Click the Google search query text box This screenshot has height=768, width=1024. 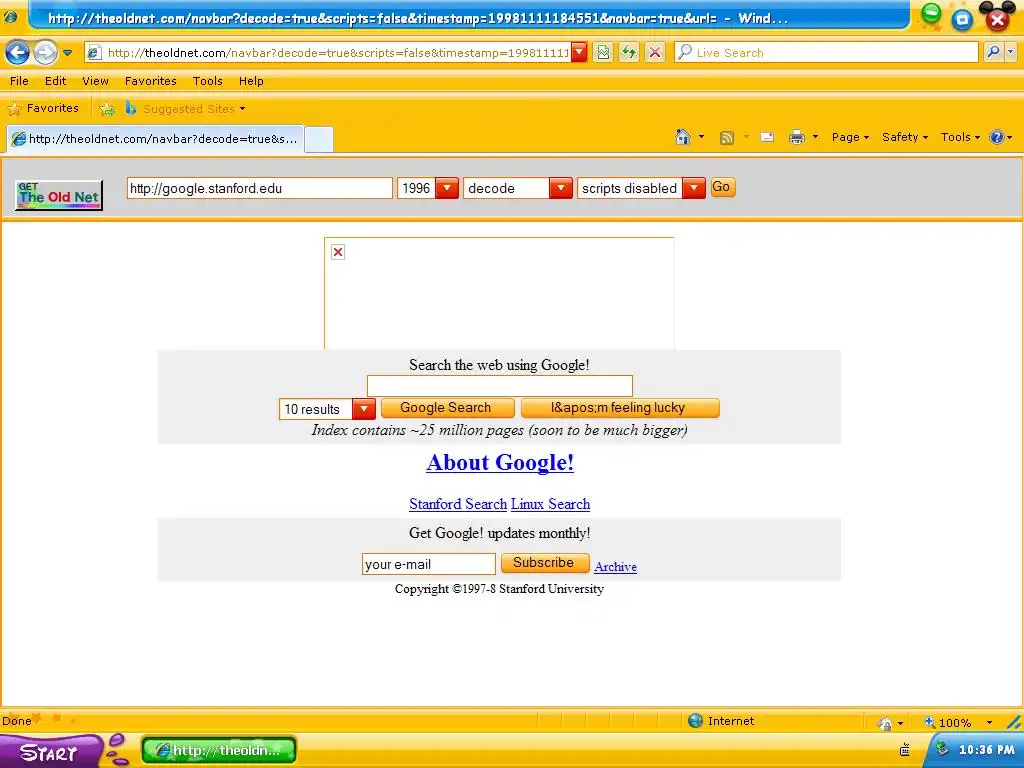(500, 385)
